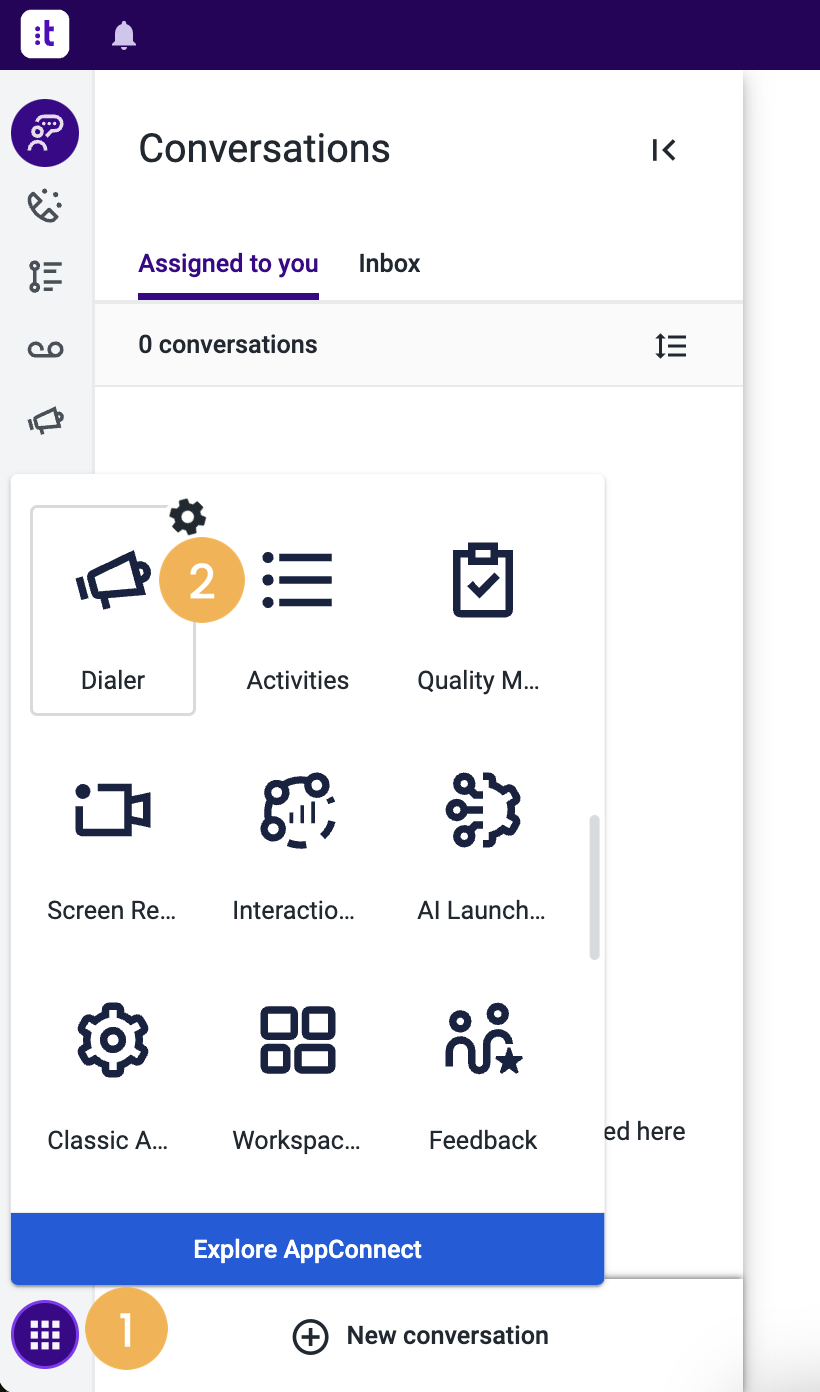The width and height of the screenshot is (820, 1392).
Task: Click the conversation sort order icon
Action: click(x=670, y=345)
